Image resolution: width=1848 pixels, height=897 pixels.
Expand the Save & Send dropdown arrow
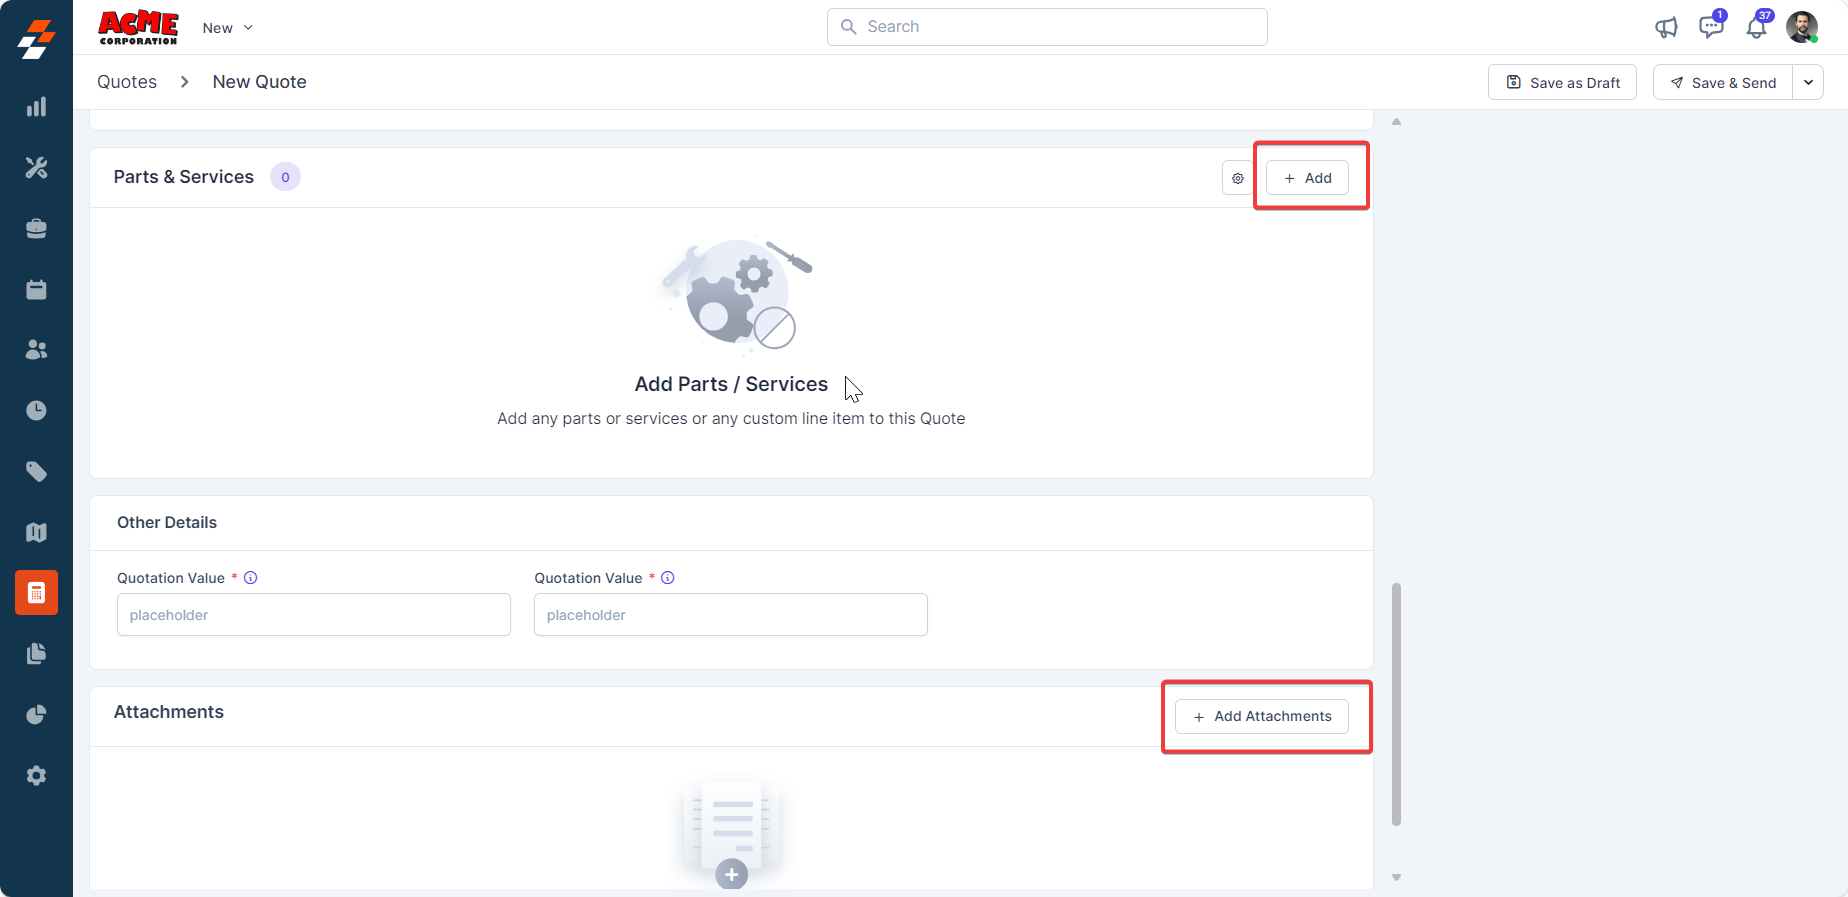pos(1808,83)
